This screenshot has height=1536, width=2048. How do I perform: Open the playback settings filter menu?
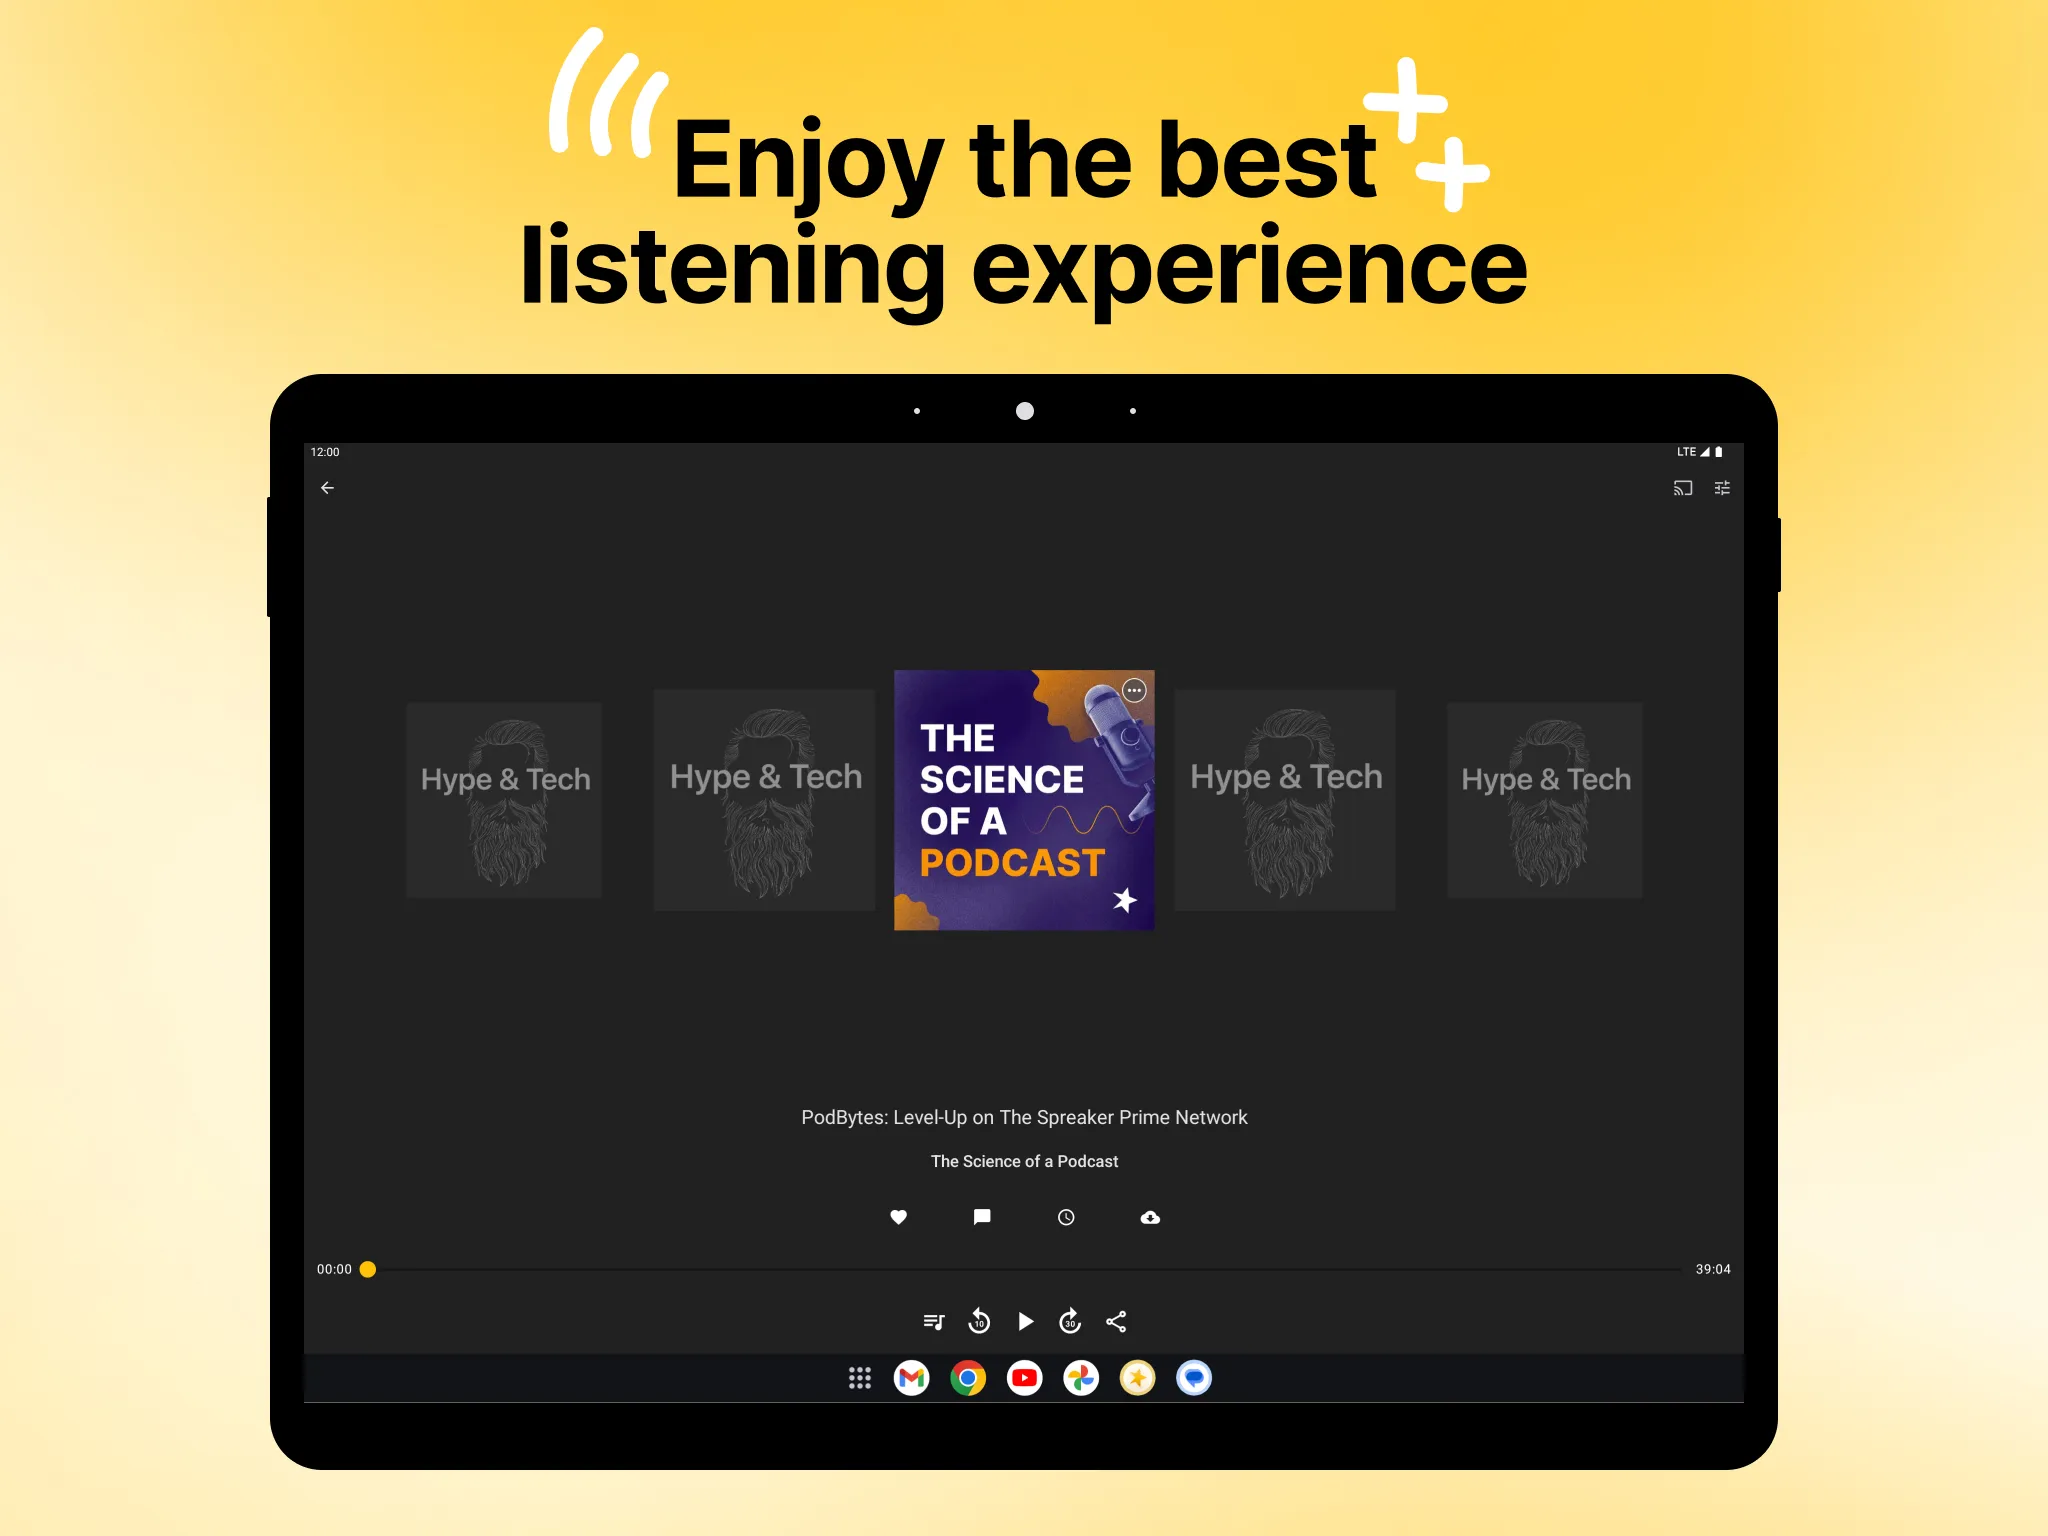1721,489
